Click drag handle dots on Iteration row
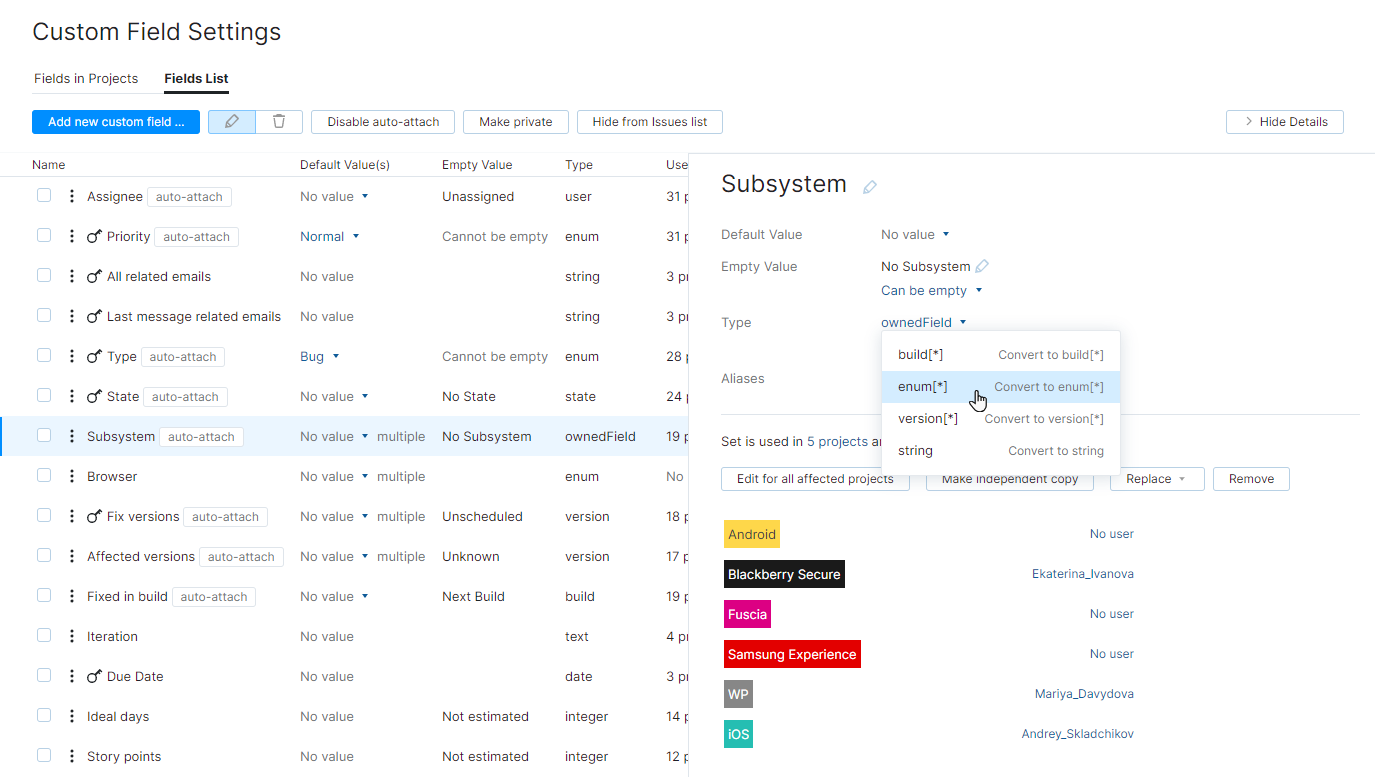 (x=71, y=636)
